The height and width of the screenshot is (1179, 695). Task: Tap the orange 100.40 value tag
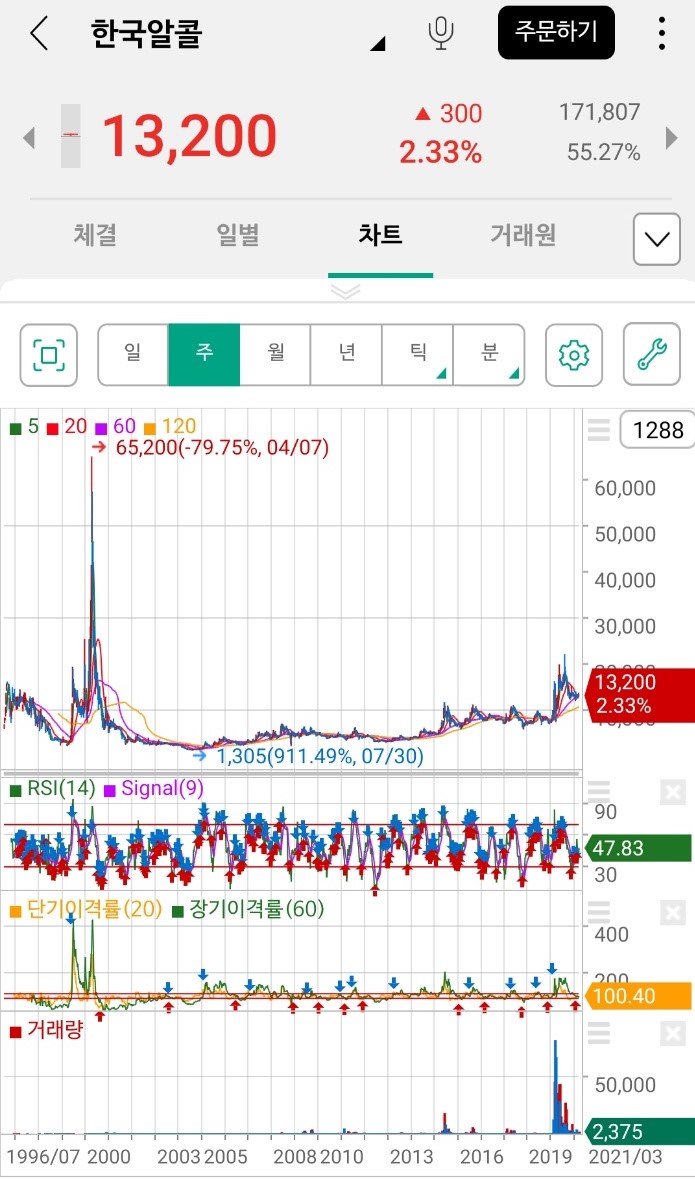[636, 996]
